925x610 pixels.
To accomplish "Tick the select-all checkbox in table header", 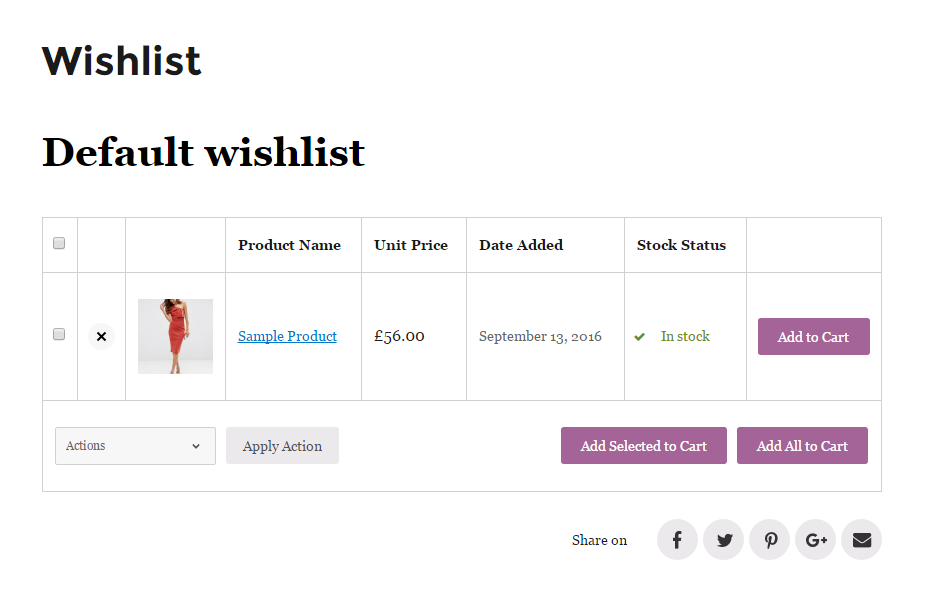I will click(x=59, y=243).
